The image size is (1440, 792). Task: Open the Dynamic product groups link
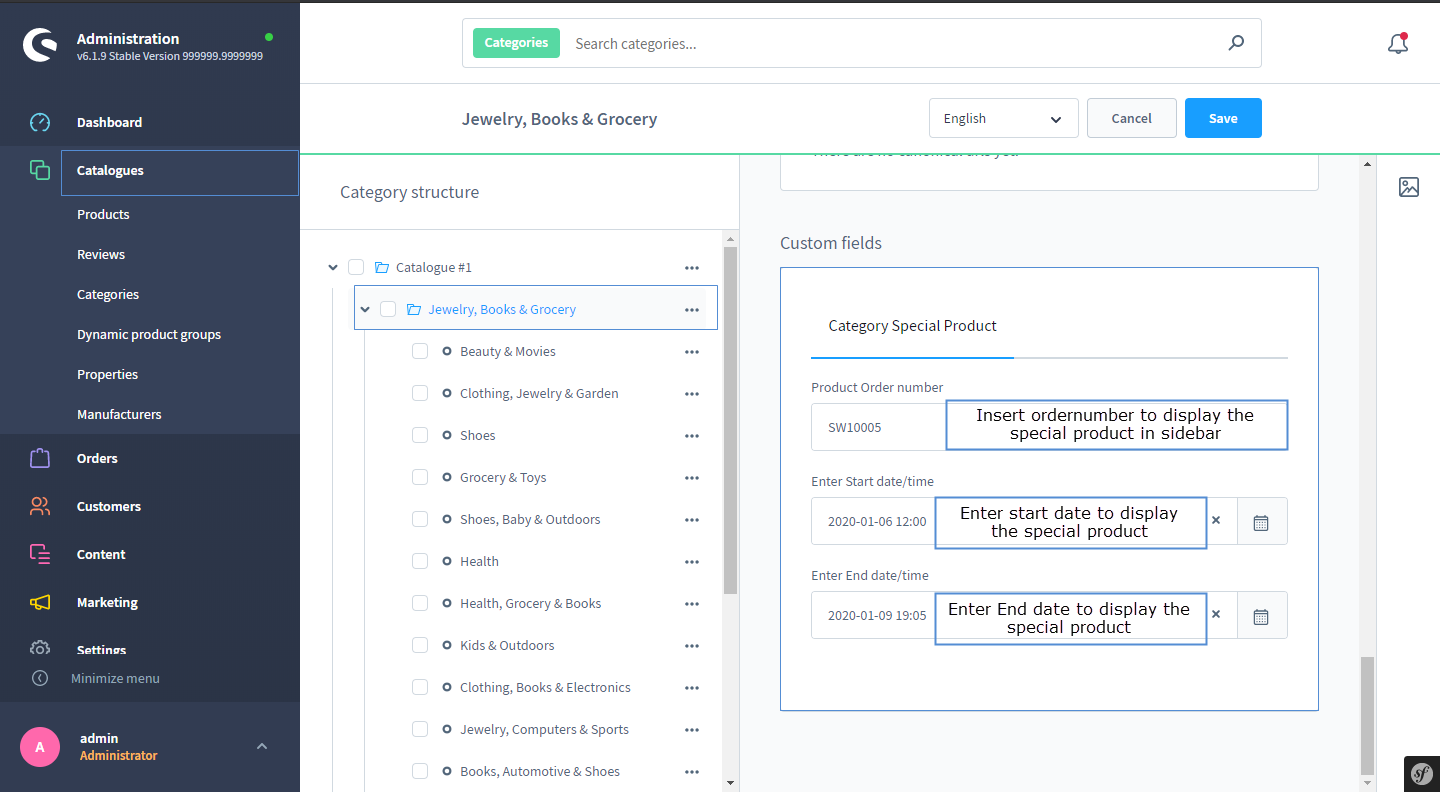click(149, 334)
